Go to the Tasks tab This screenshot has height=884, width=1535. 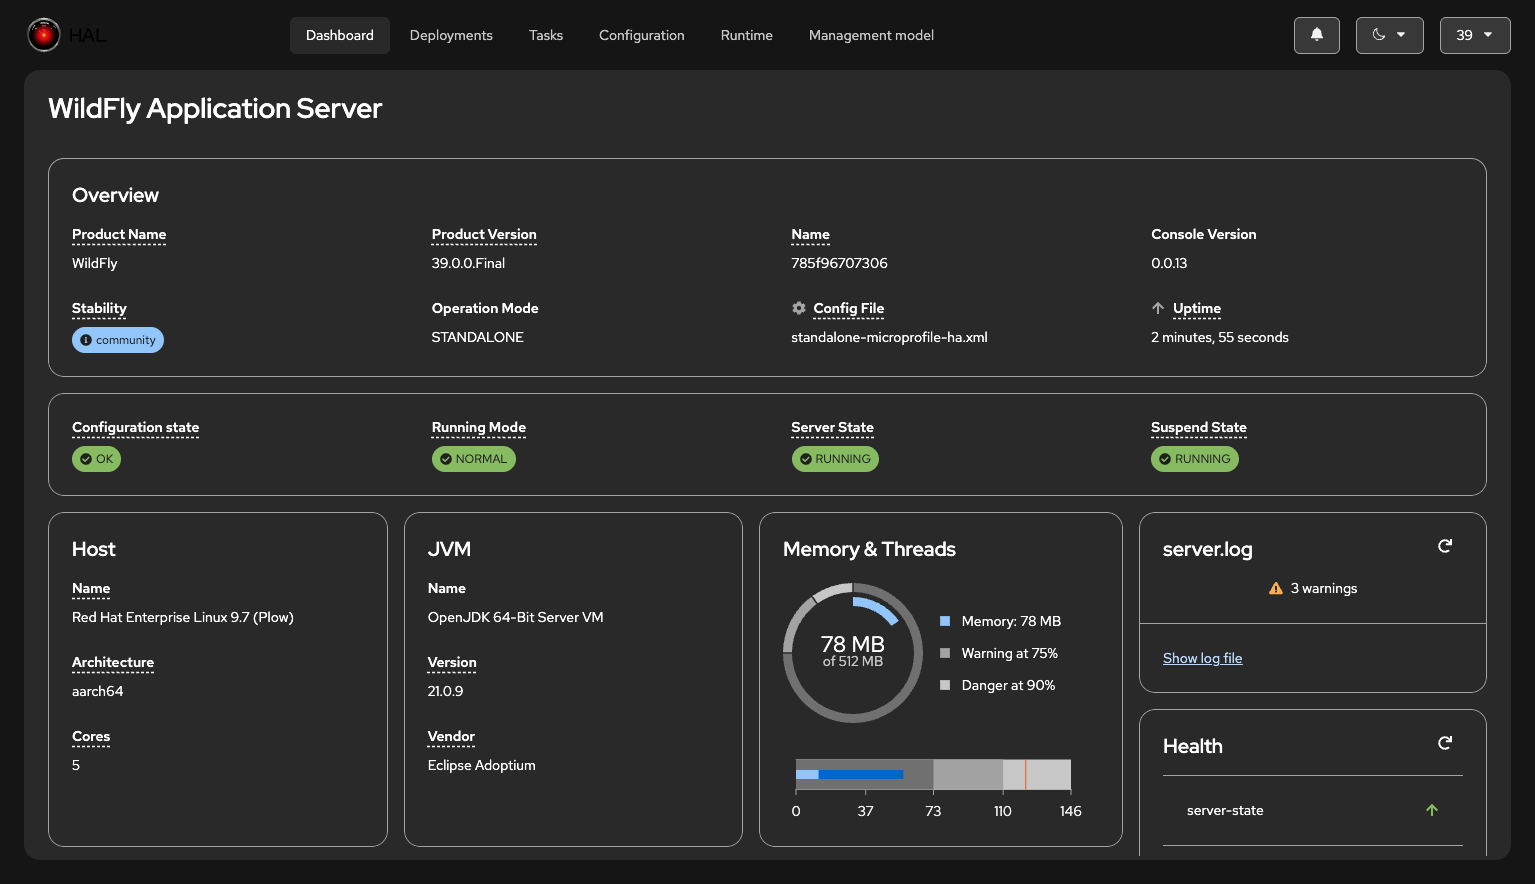[546, 35]
